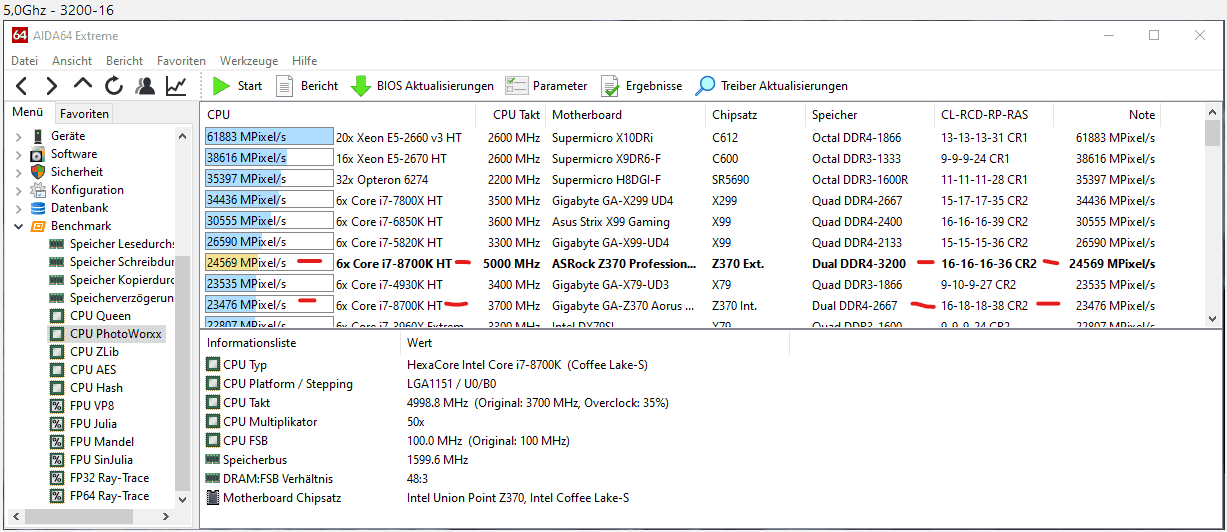Image resolution: width=1227 pixels, height=532 pixels.
Task: Select Speicher Schreibdurchsatz in tree
Action: (x=112, y=262)
